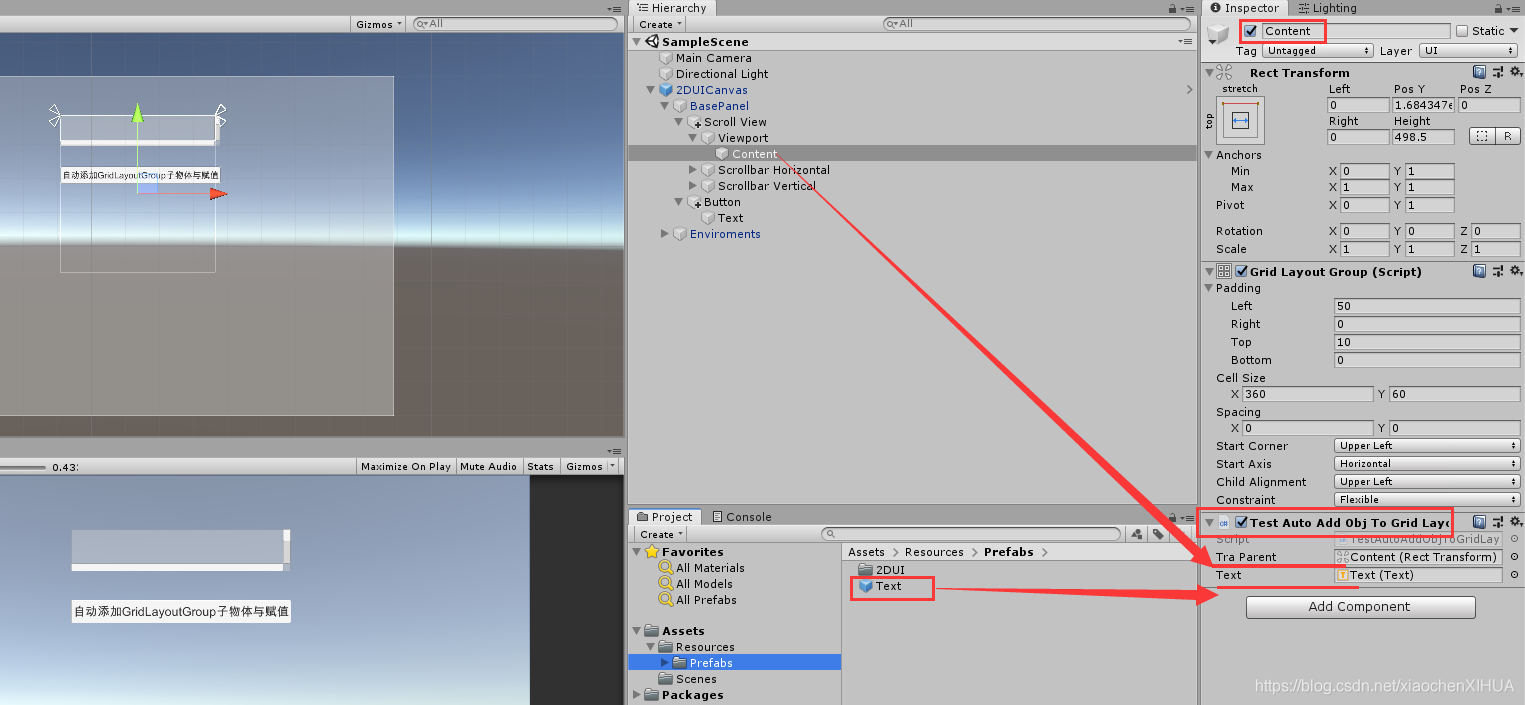
Task: Open the Start Corner dropdown
Action: coord(1427,445)
